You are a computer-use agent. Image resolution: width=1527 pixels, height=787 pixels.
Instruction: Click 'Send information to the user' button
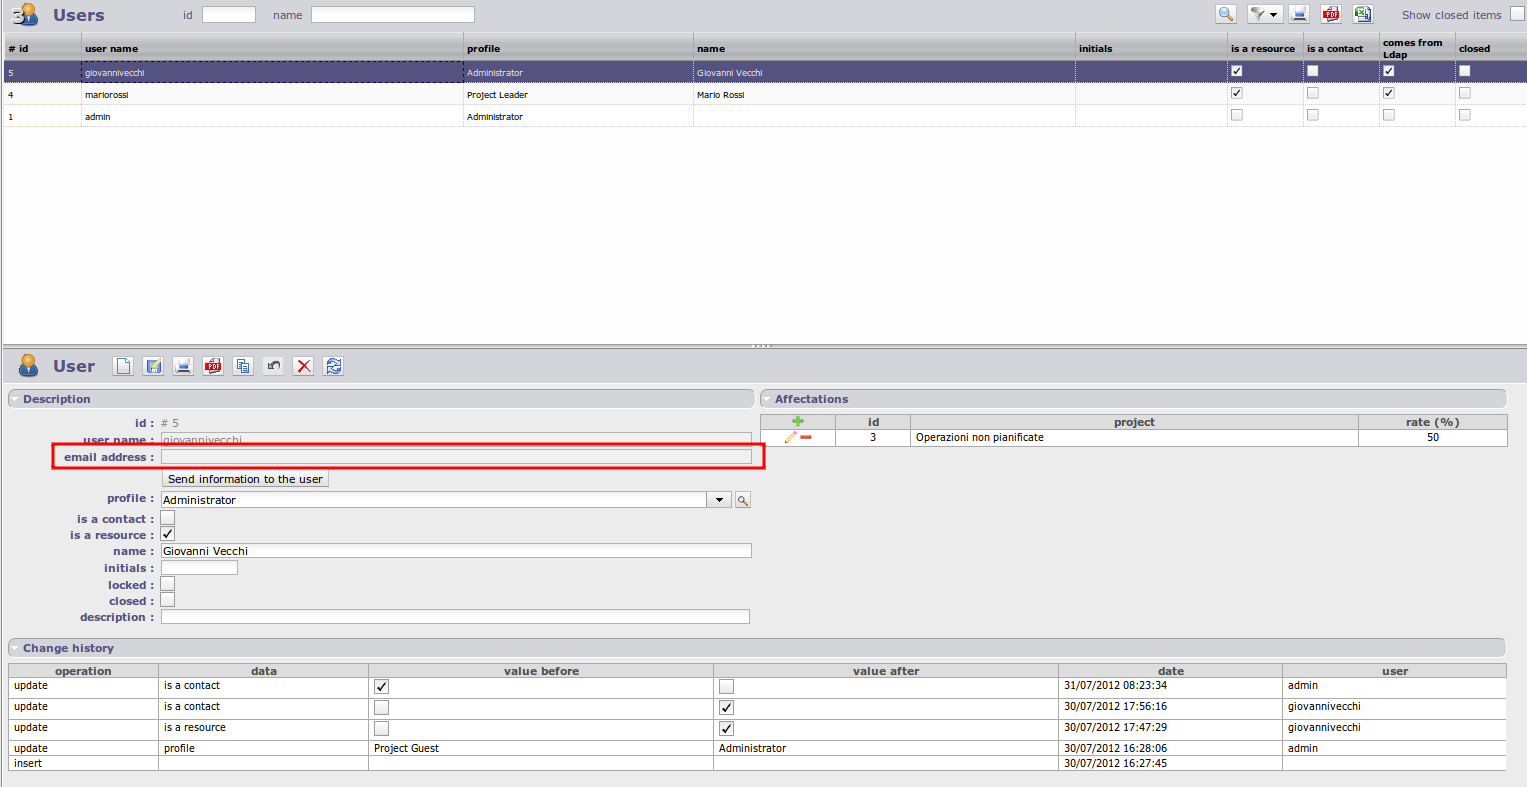pyautogui.click(x=245, y=479)
